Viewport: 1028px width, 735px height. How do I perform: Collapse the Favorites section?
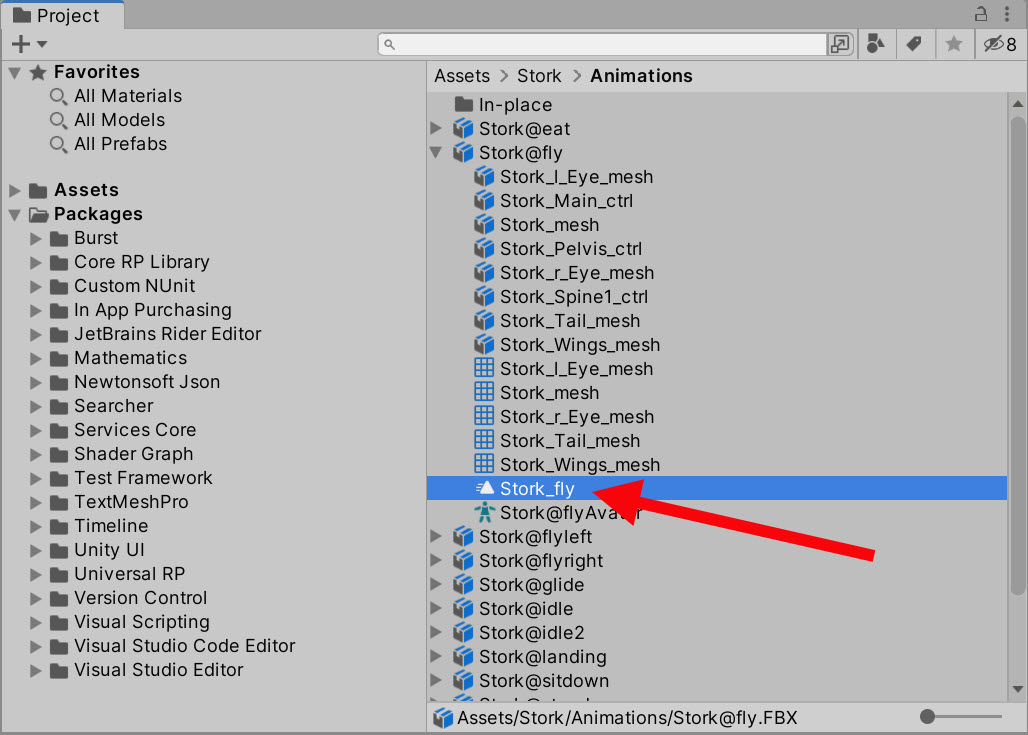(14, 72)
